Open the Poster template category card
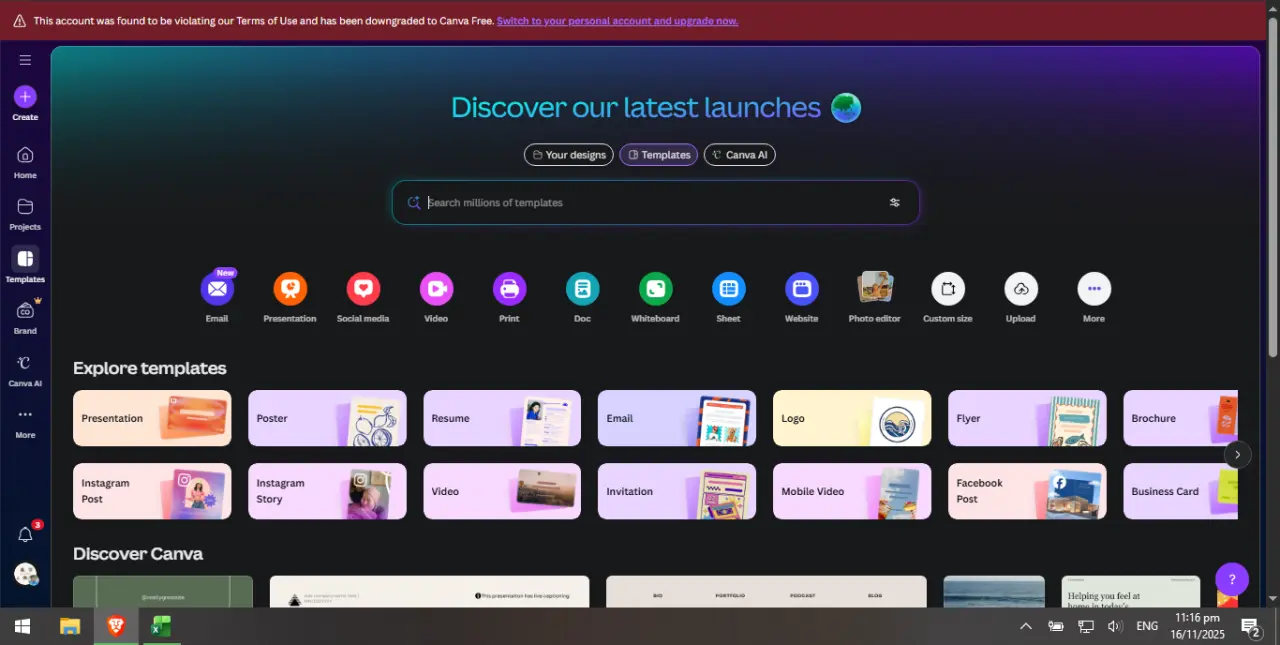This screenshot has height=645, width=1280. 327,418
